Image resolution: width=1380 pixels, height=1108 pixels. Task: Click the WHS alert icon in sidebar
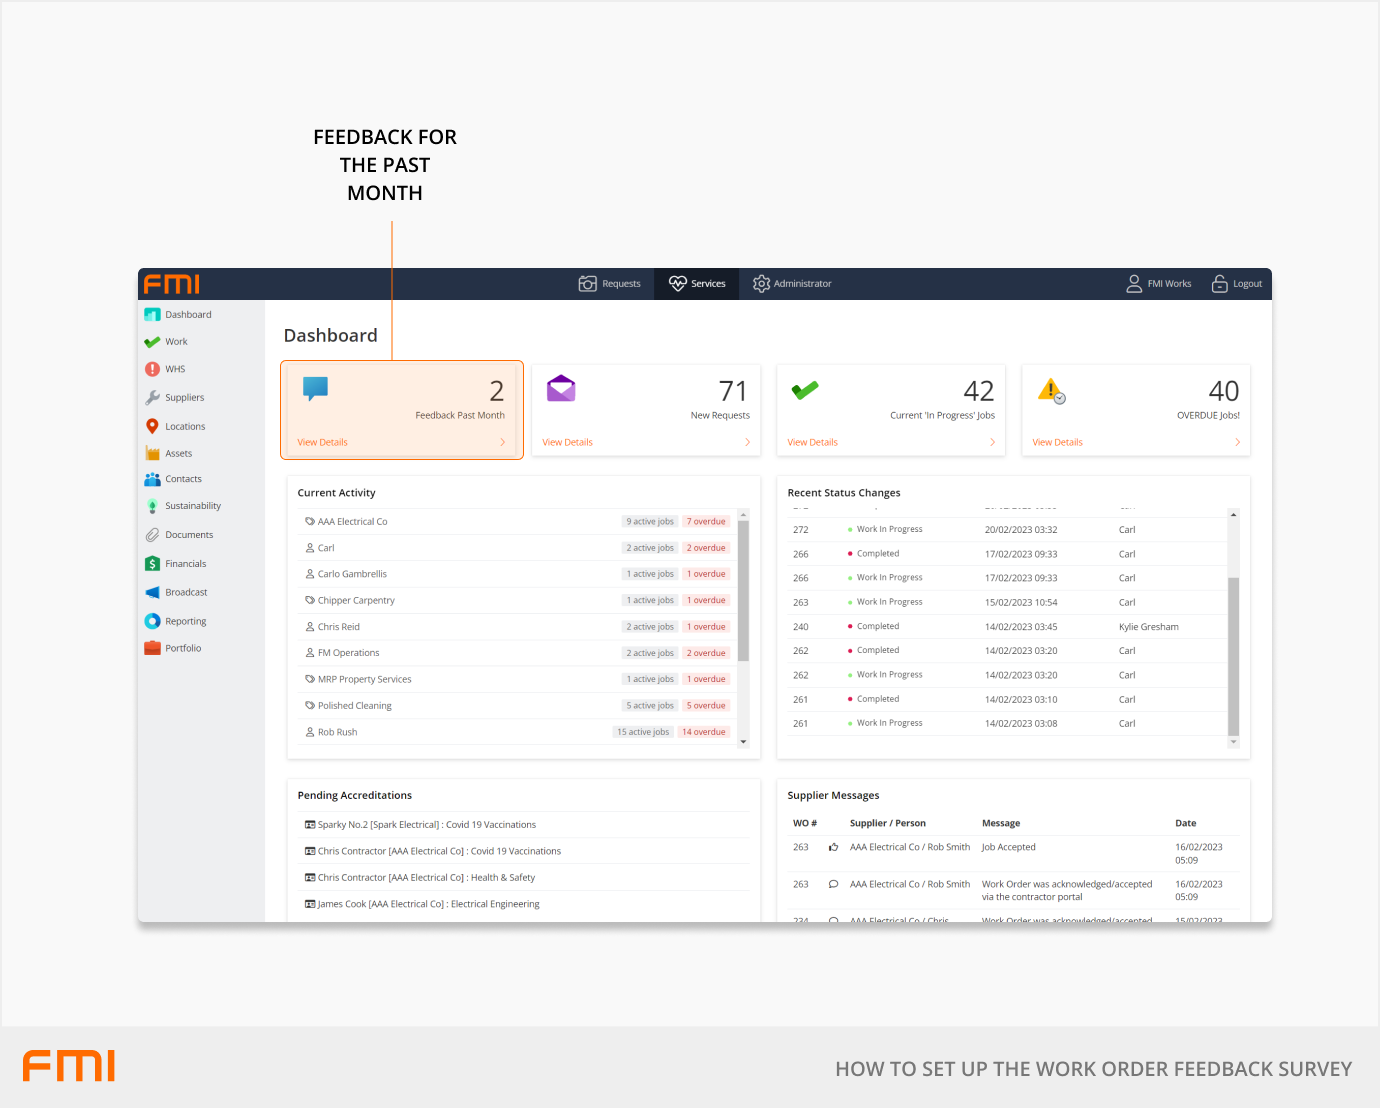(152, 369)
